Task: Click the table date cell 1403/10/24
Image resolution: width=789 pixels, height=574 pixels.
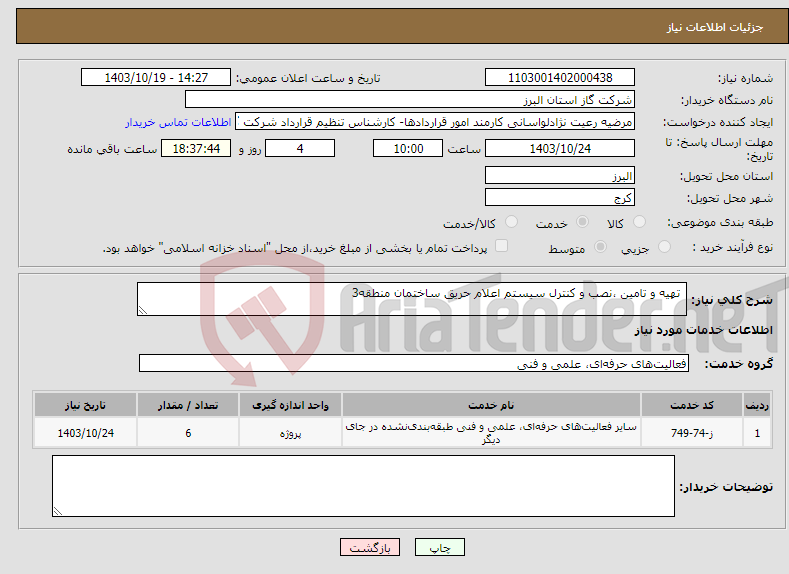Action: point(85,433)
